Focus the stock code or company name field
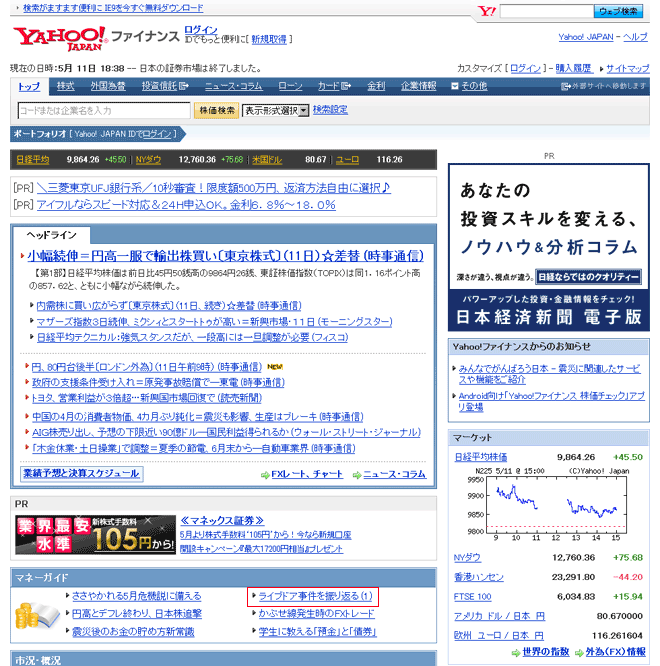 pos(103,110)
